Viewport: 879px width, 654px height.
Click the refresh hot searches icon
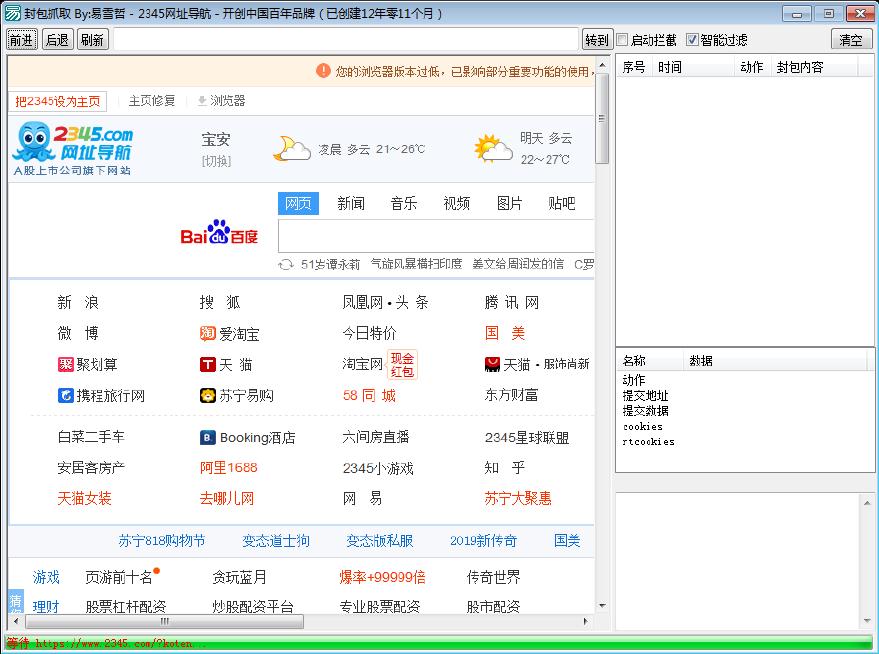point(286,264)
